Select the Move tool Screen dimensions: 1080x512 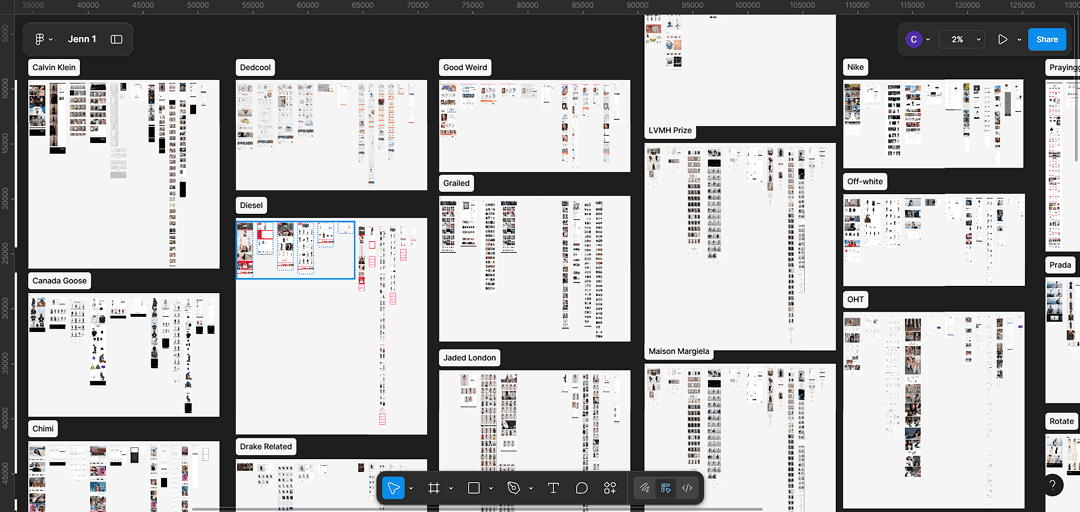point(393,488)
